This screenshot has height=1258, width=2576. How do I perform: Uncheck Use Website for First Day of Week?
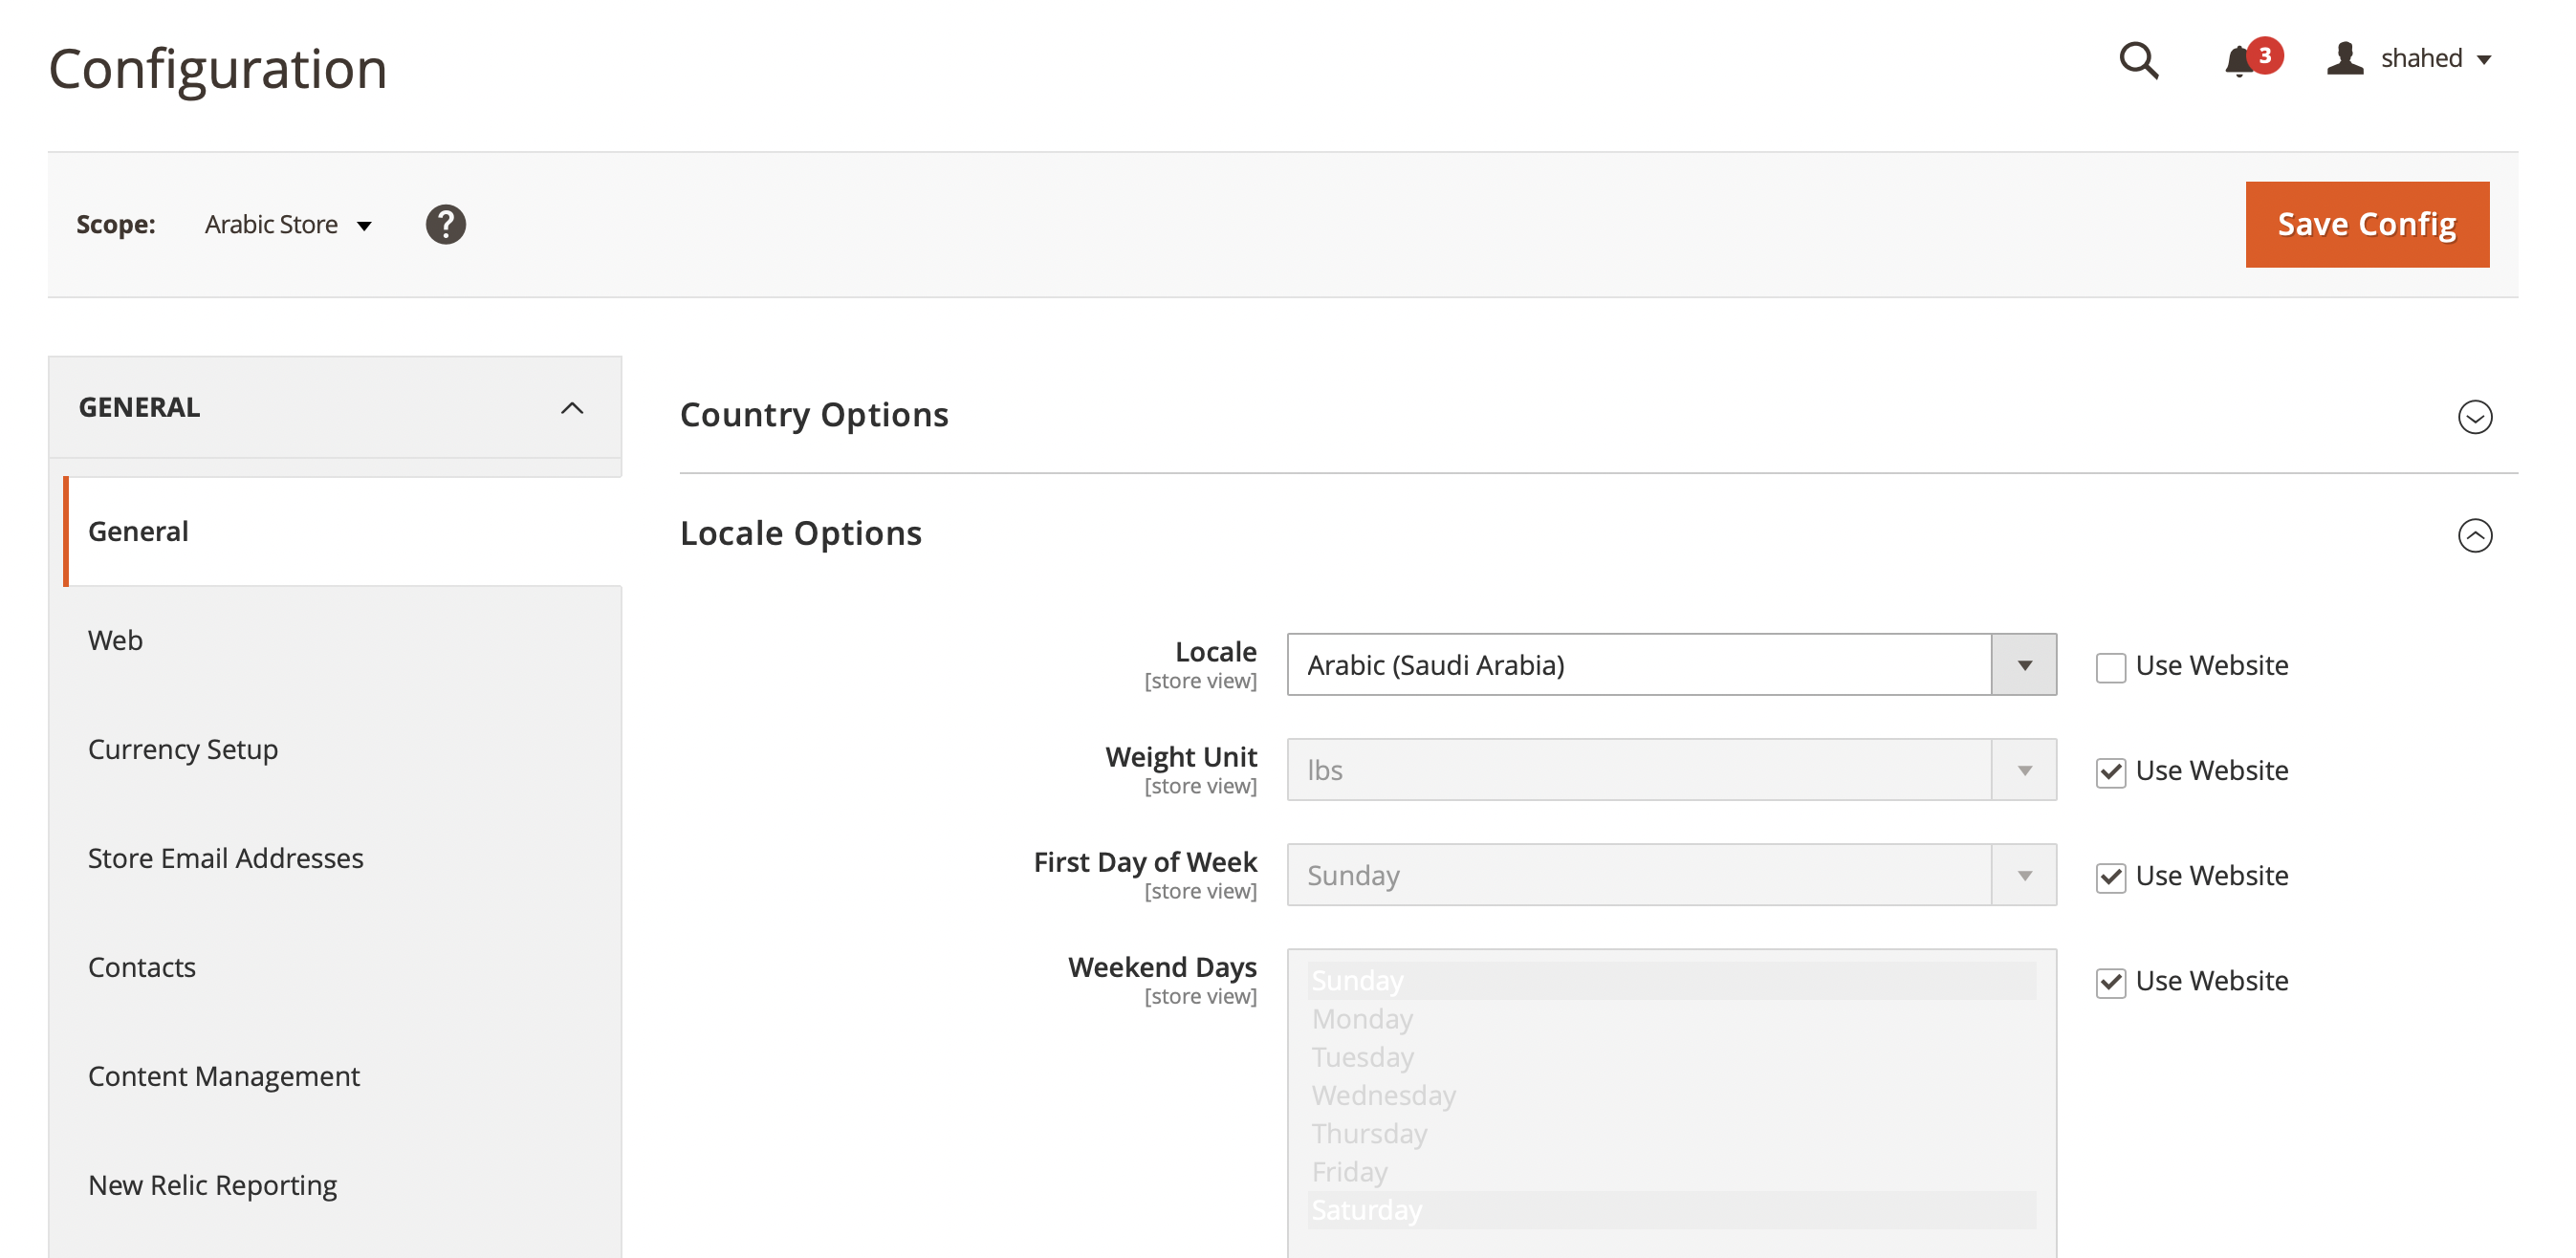(2110, 877)
